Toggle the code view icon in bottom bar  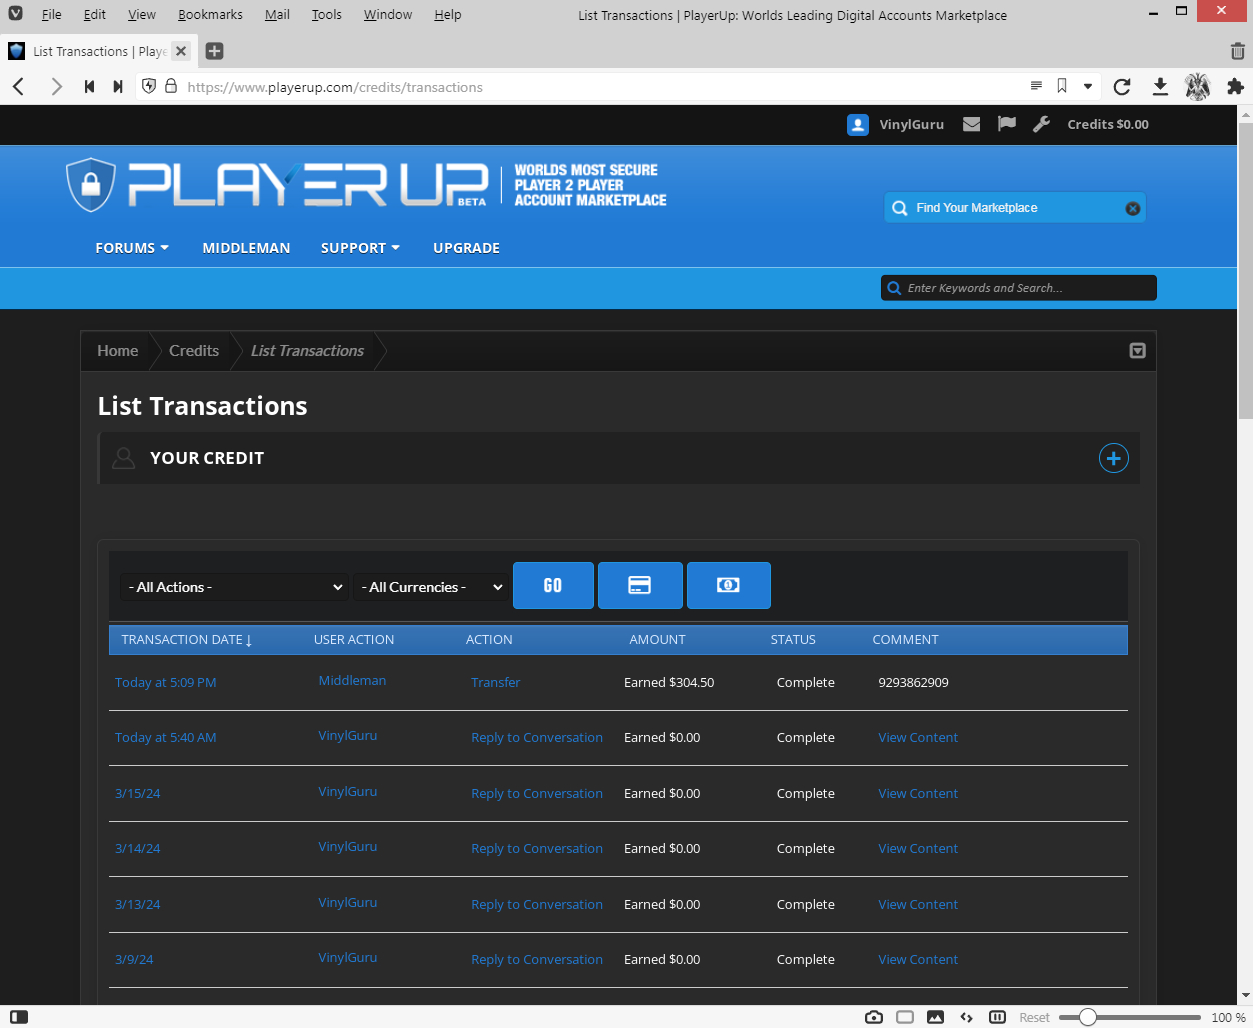(x=966, y=1016)
